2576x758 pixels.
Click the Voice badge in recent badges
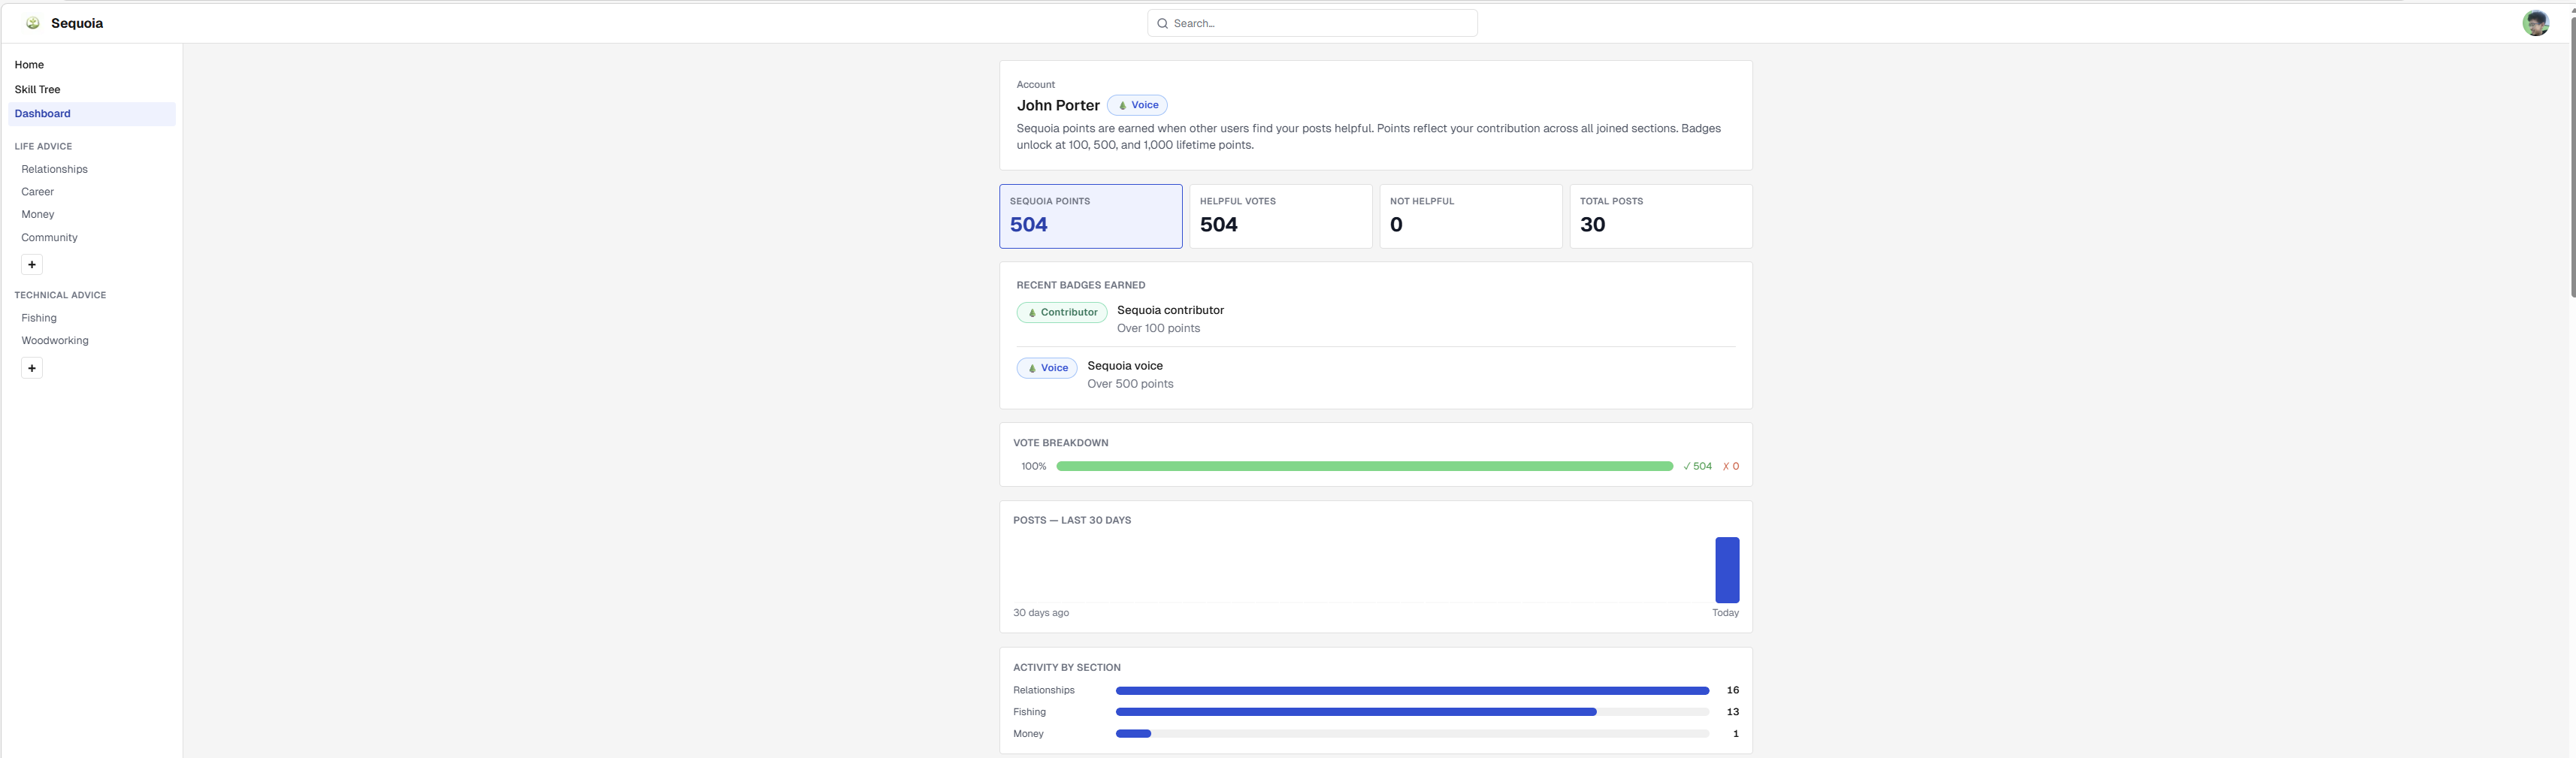point(1046,368)
